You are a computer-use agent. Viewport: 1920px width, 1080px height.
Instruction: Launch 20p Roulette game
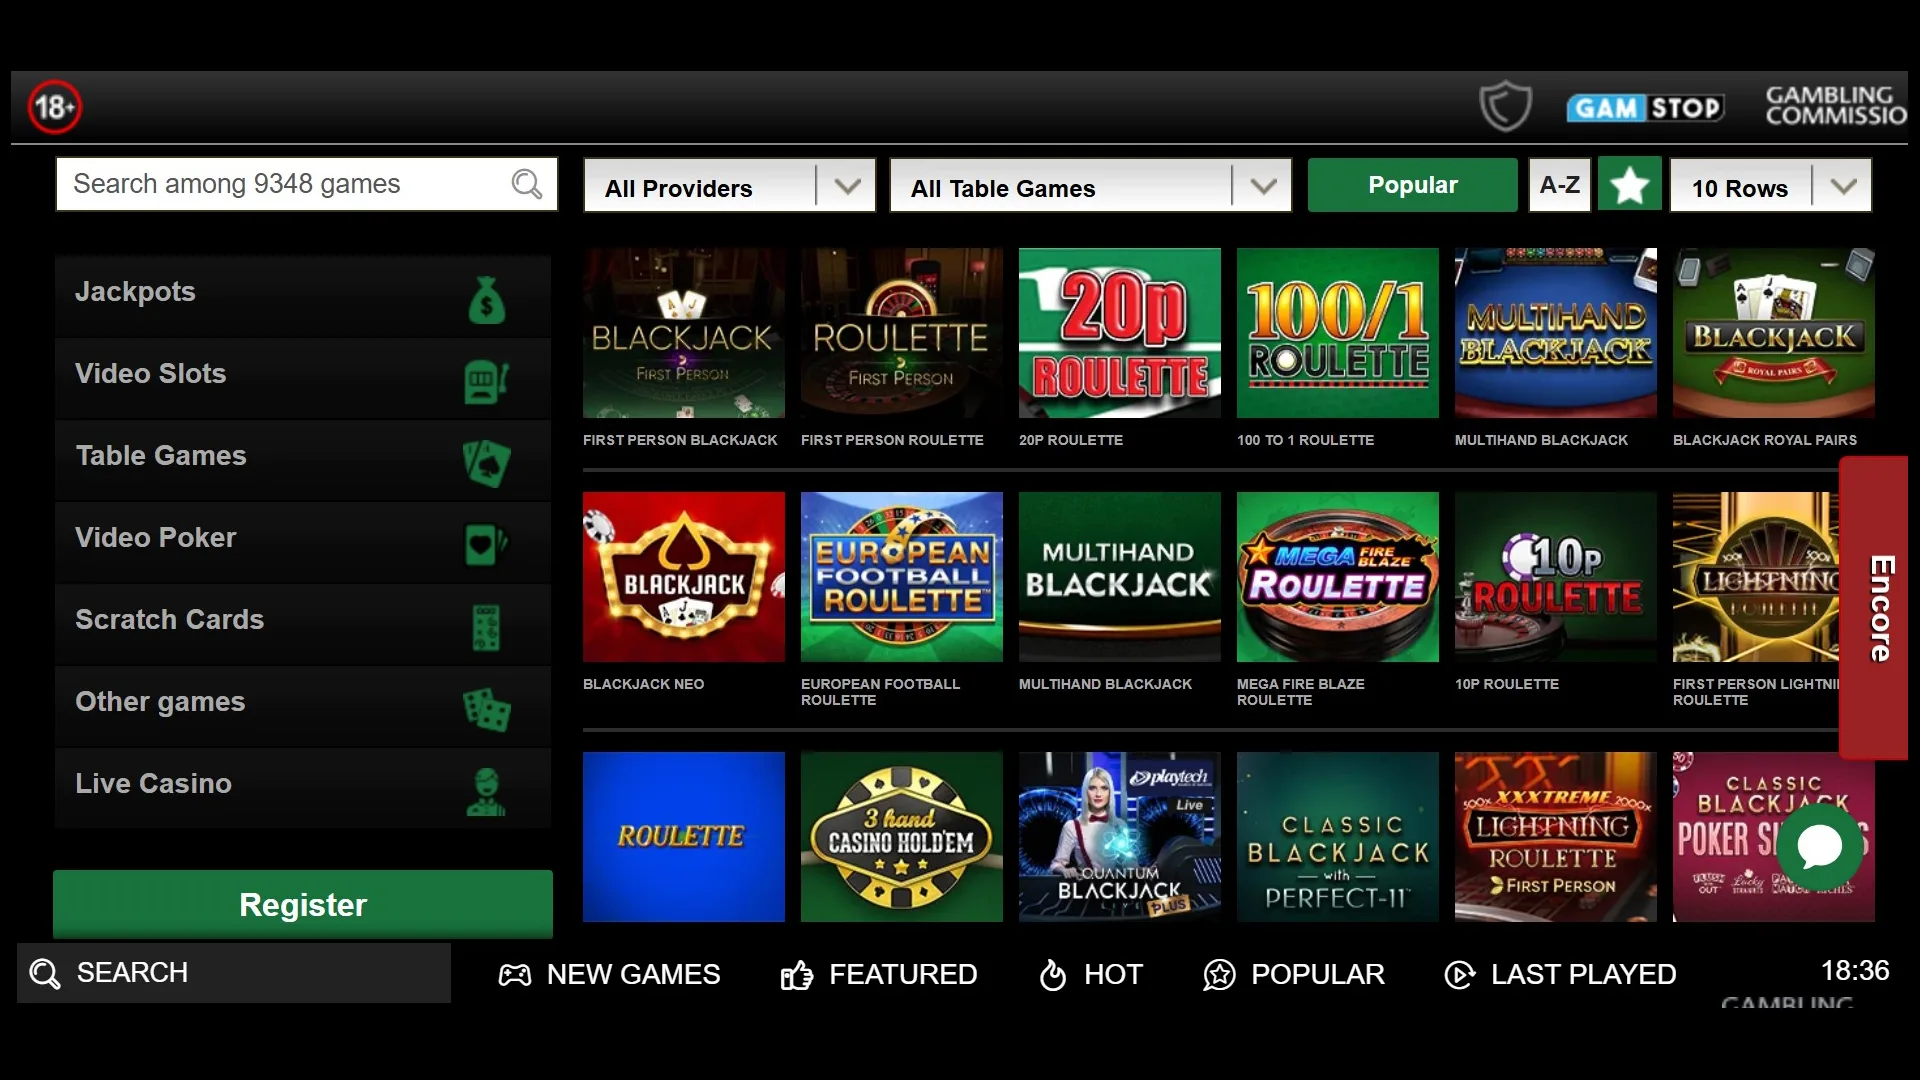pyautogui.click(x=1120, y=333)
